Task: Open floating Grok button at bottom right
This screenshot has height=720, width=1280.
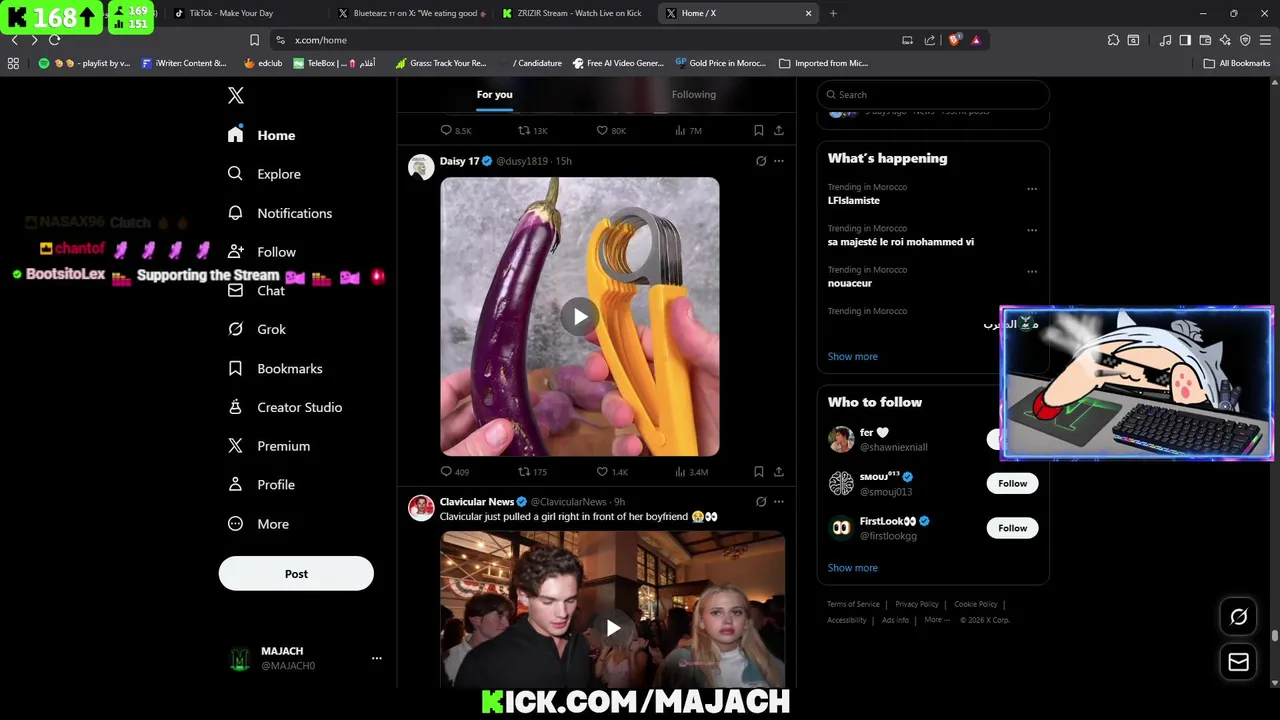Action: pyautogui.click(x=1238, y=617)
